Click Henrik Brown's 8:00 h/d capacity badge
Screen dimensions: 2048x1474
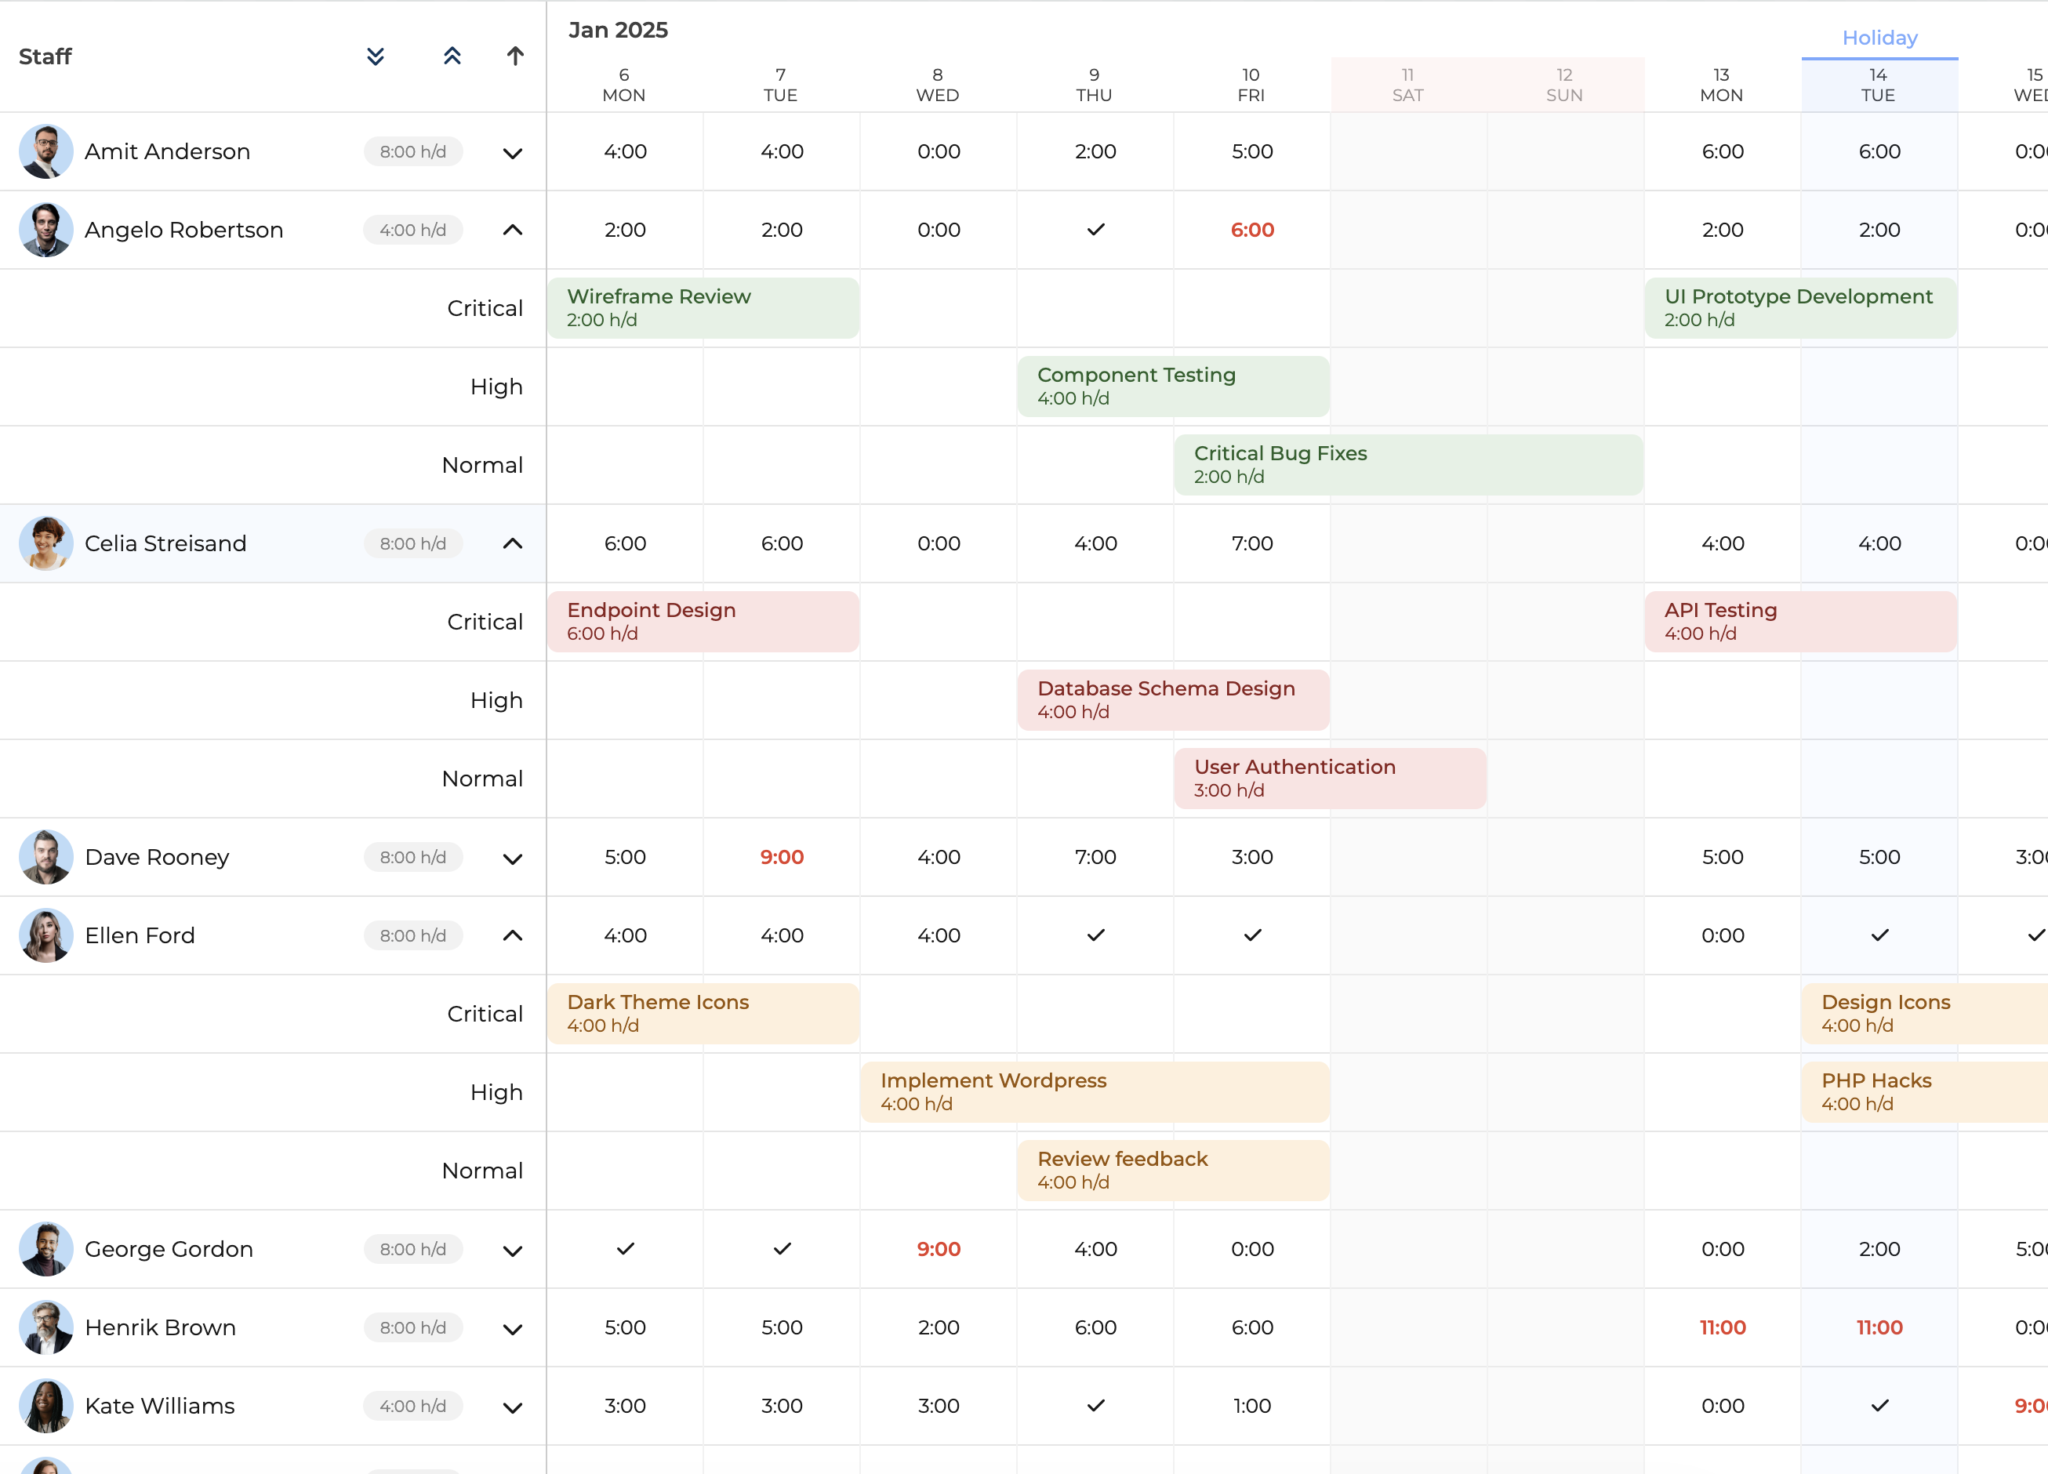coord(413,1328)
